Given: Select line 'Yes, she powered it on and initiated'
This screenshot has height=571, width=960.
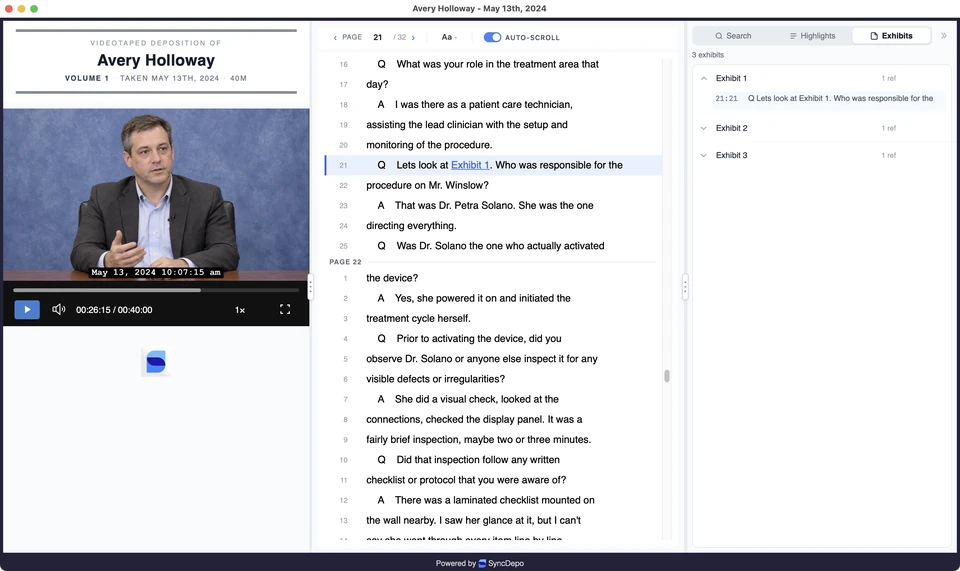Looking at the screenshot, I should [493, 298].
